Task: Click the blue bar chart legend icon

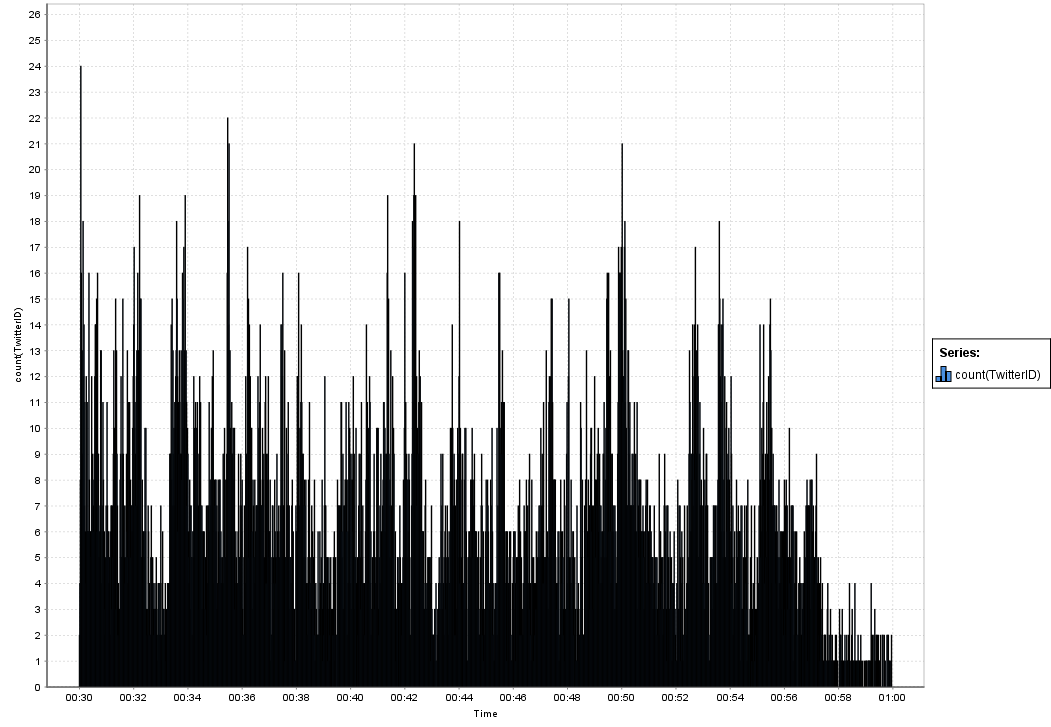Action: [x=943, y=375]
